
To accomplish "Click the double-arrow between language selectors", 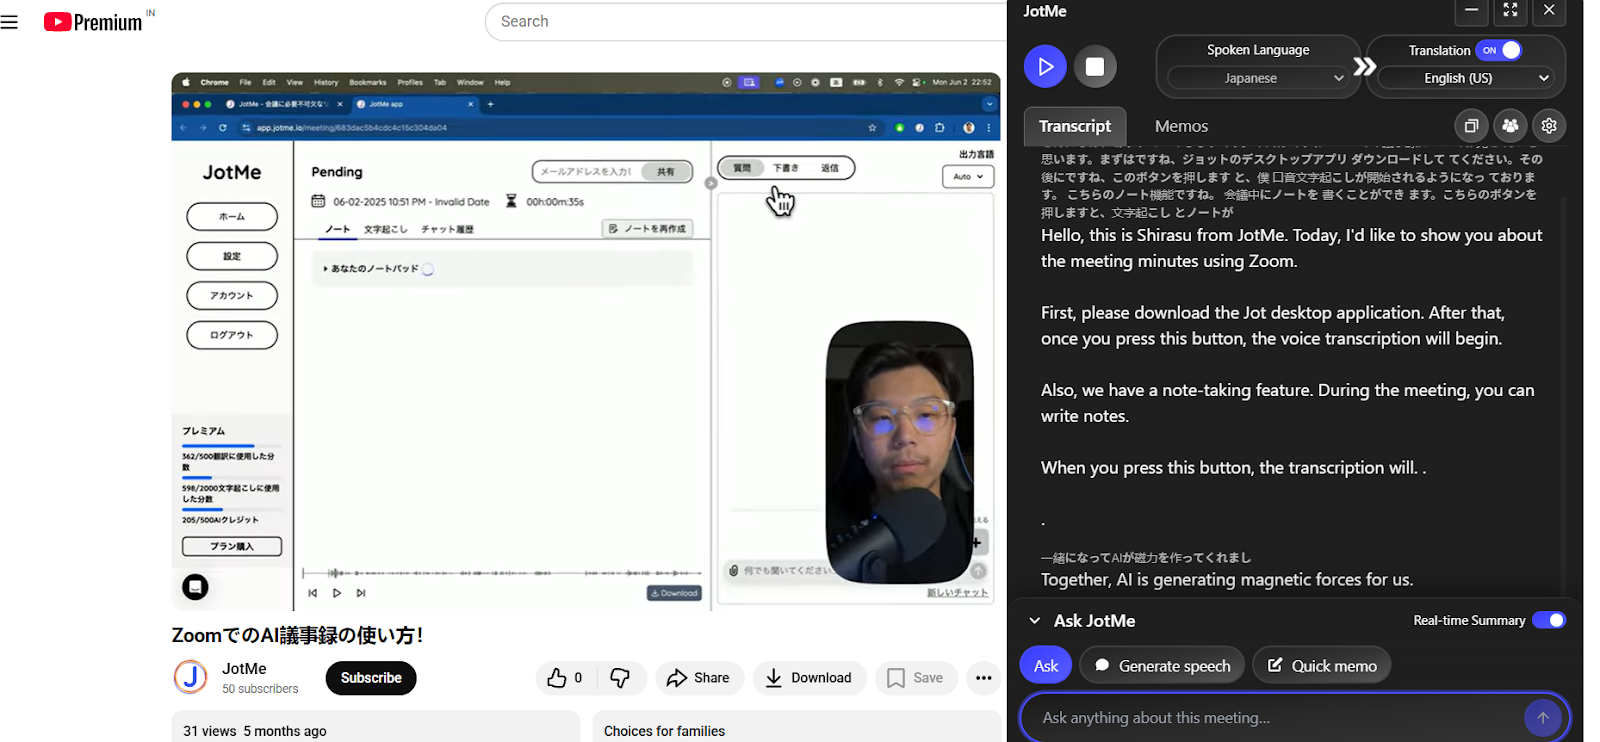I will pyautogui.click(x=1364, y=67).
